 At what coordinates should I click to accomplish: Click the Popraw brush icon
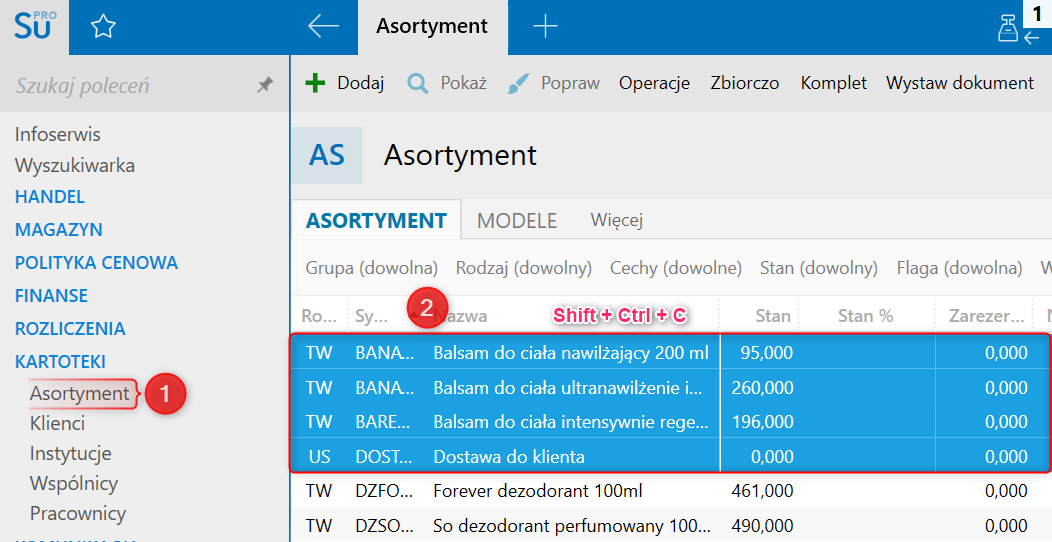click(x=518, y=83)
